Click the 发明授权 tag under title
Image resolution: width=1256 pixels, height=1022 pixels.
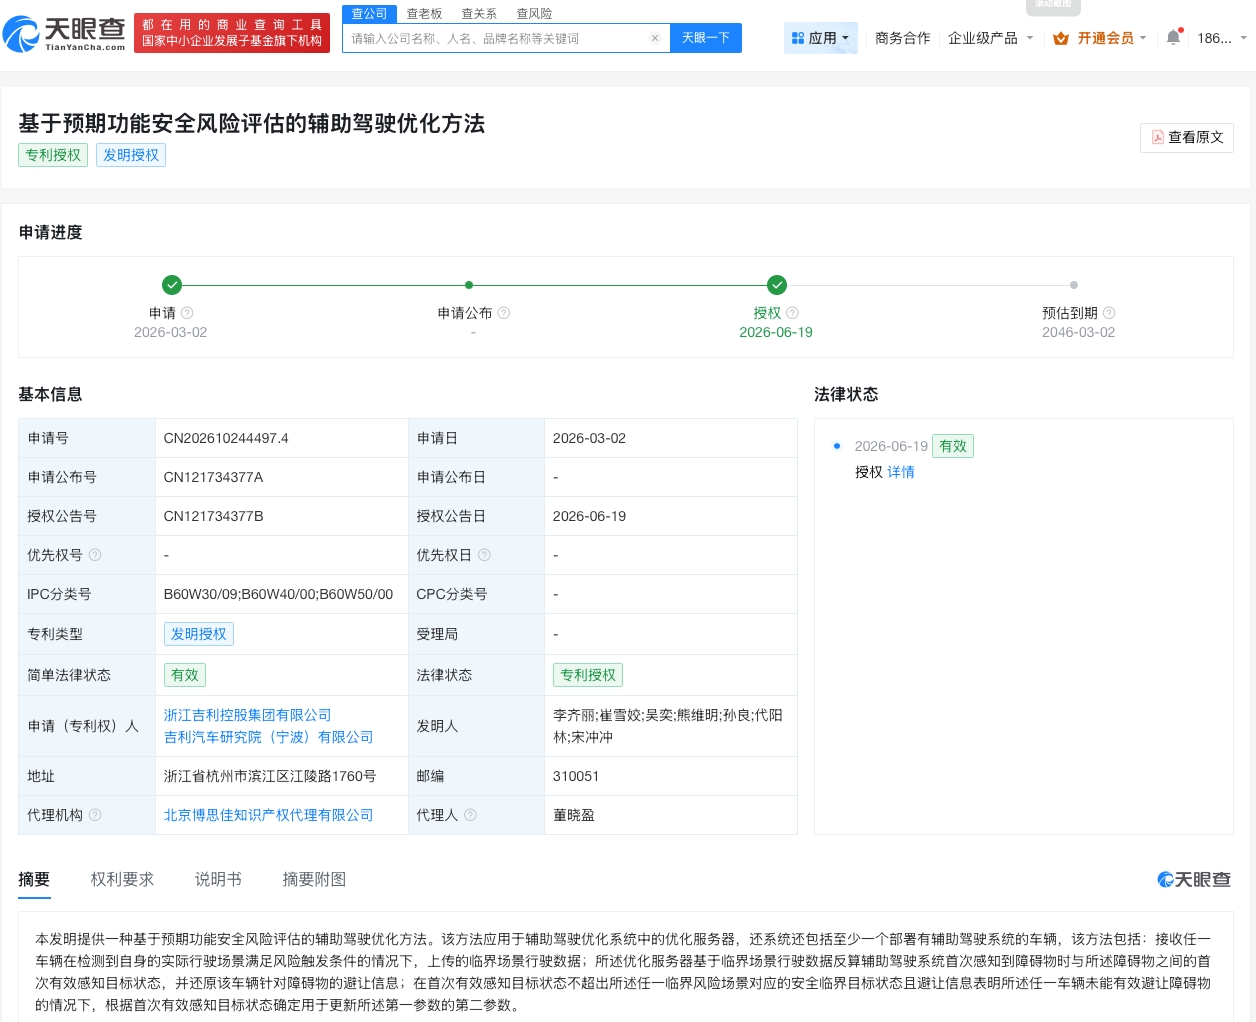131,155
